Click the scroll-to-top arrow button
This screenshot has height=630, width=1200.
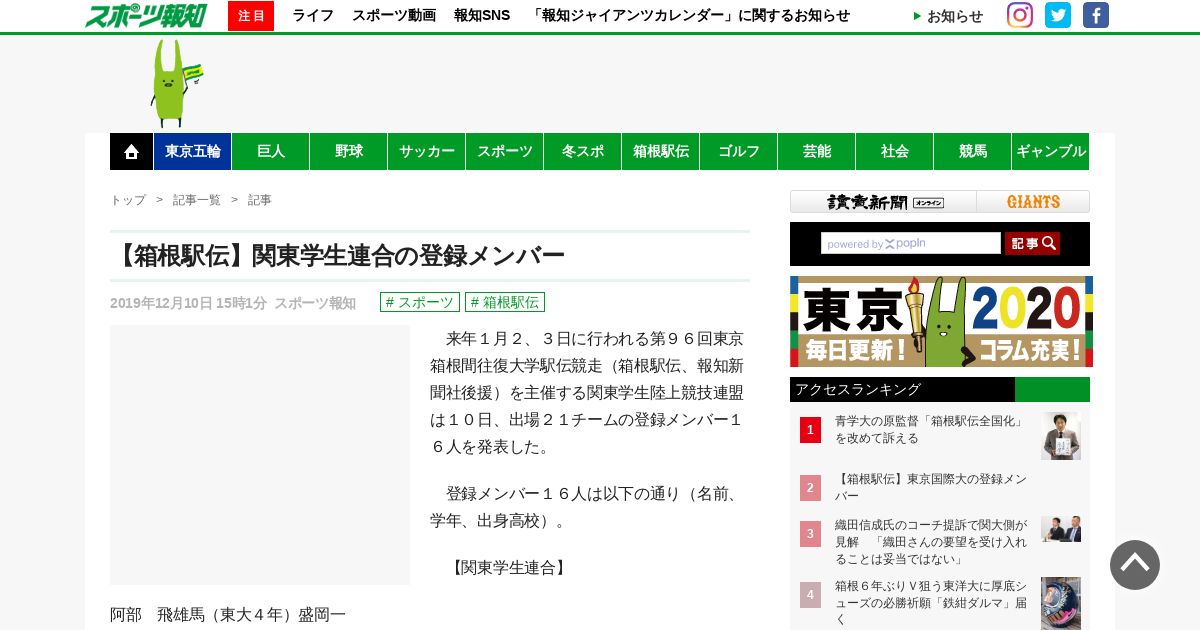click(x=1135, y=565)
